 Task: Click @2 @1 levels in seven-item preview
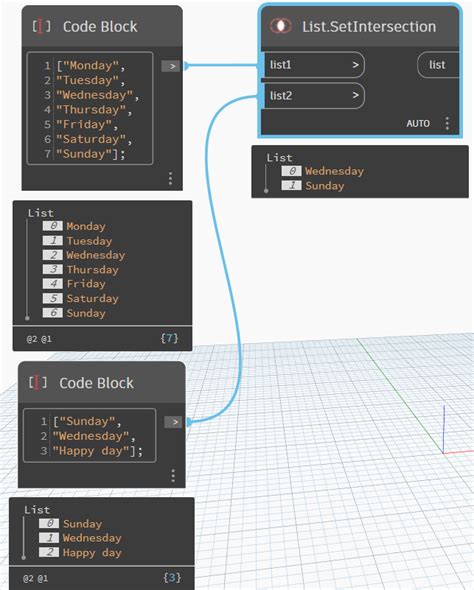click(x=39, y=339)
